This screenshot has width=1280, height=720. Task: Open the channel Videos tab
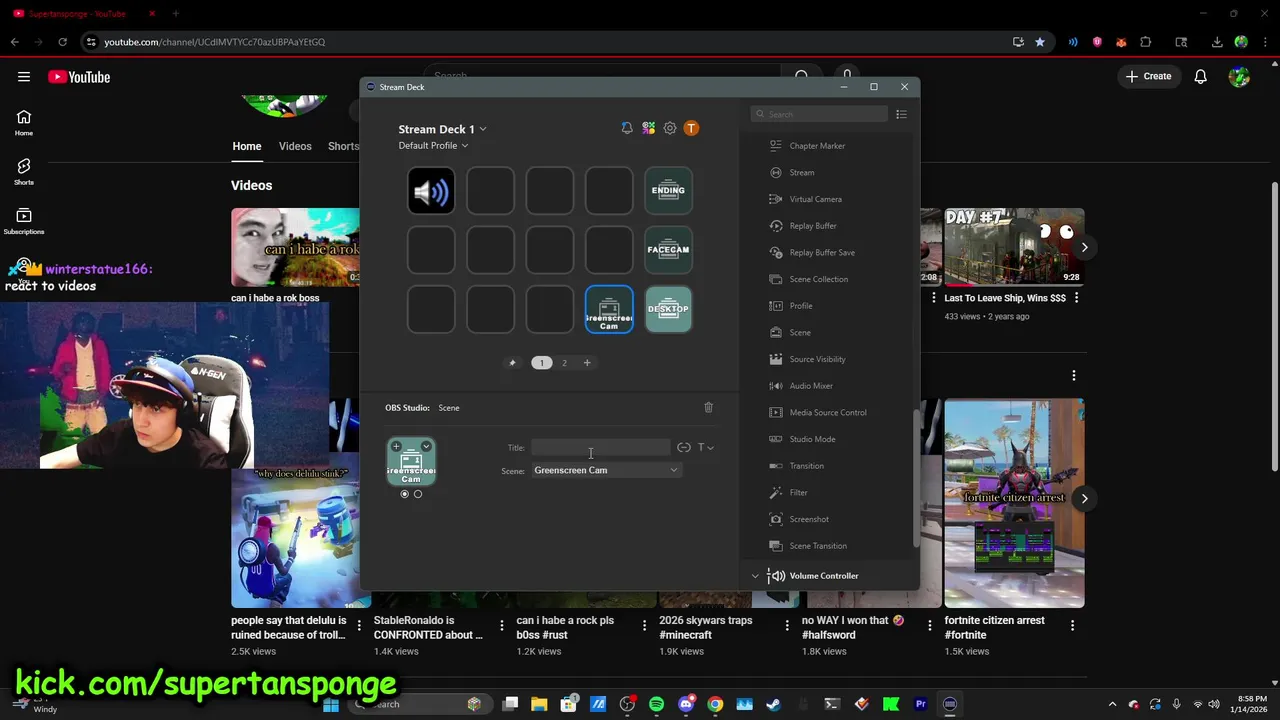(x=295, y=146)
